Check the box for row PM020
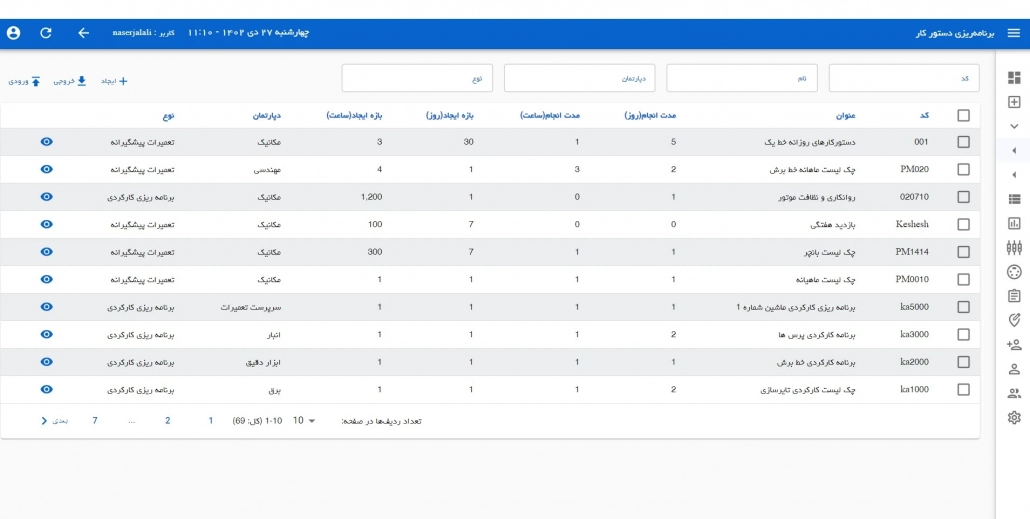This screenshot has width=1030, height=519. pyautogui.click(x=963, y=170)
